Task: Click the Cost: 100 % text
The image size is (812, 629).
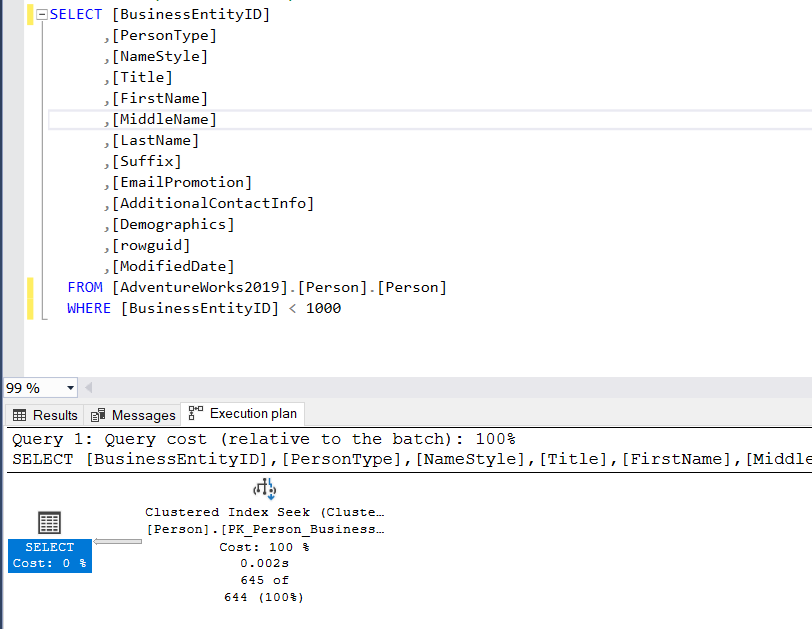Action: pos(264,547)
